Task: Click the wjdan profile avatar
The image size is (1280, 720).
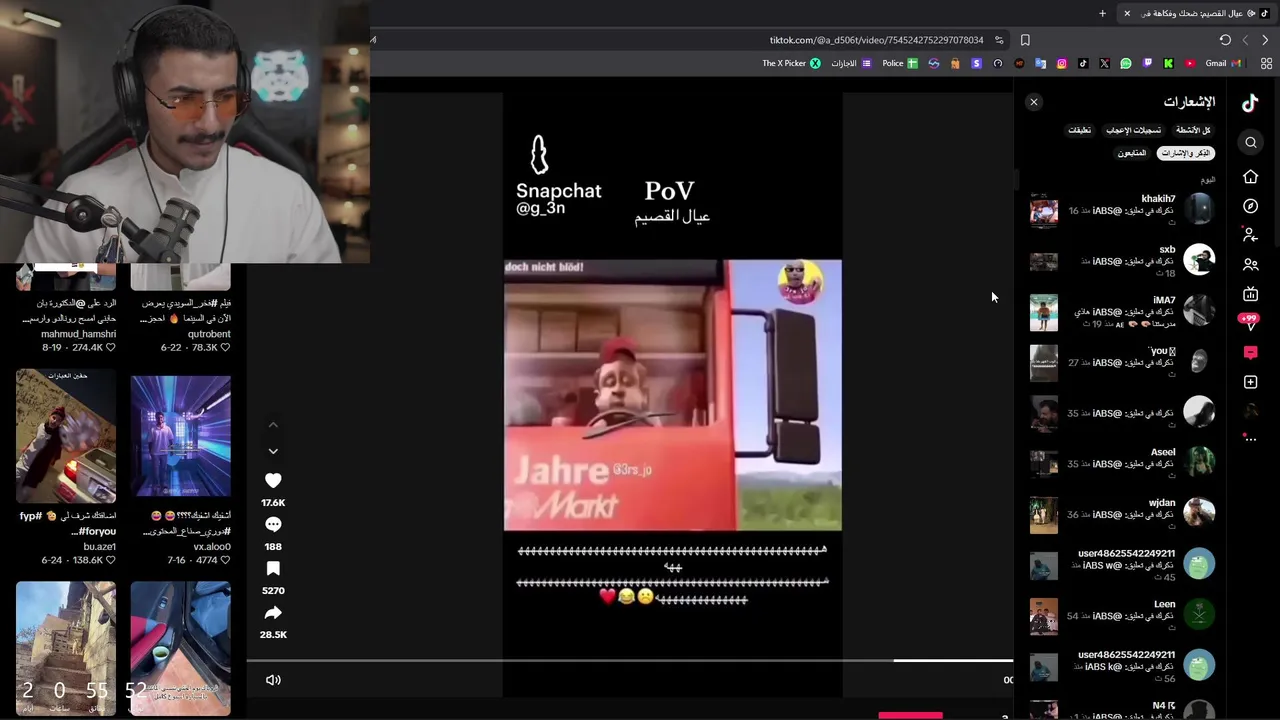Action: [1199, 513]
